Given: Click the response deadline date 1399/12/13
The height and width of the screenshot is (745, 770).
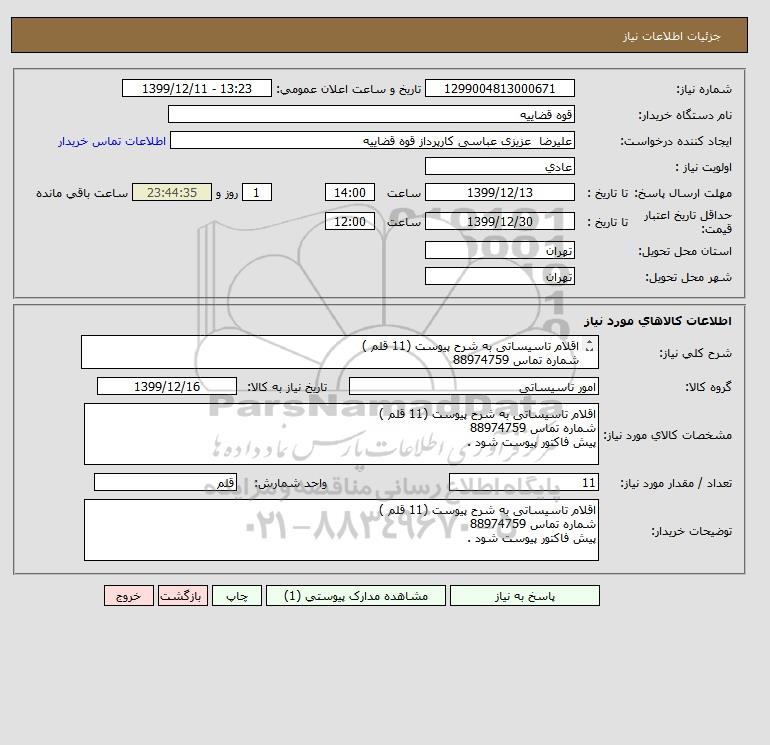Looking at the screenshot, I should [499, 193].
